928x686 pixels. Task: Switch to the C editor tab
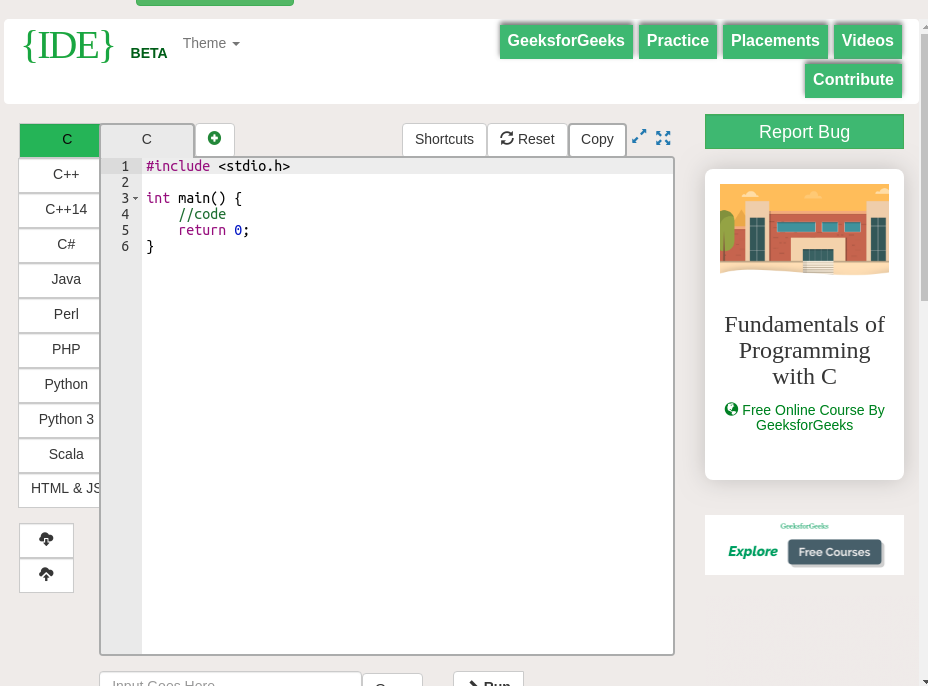tap(146, 139)
